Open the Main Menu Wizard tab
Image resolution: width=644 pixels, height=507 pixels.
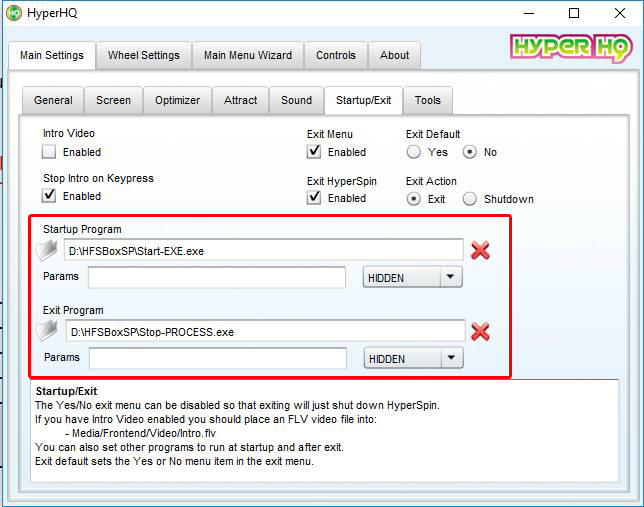pos(248,55)
